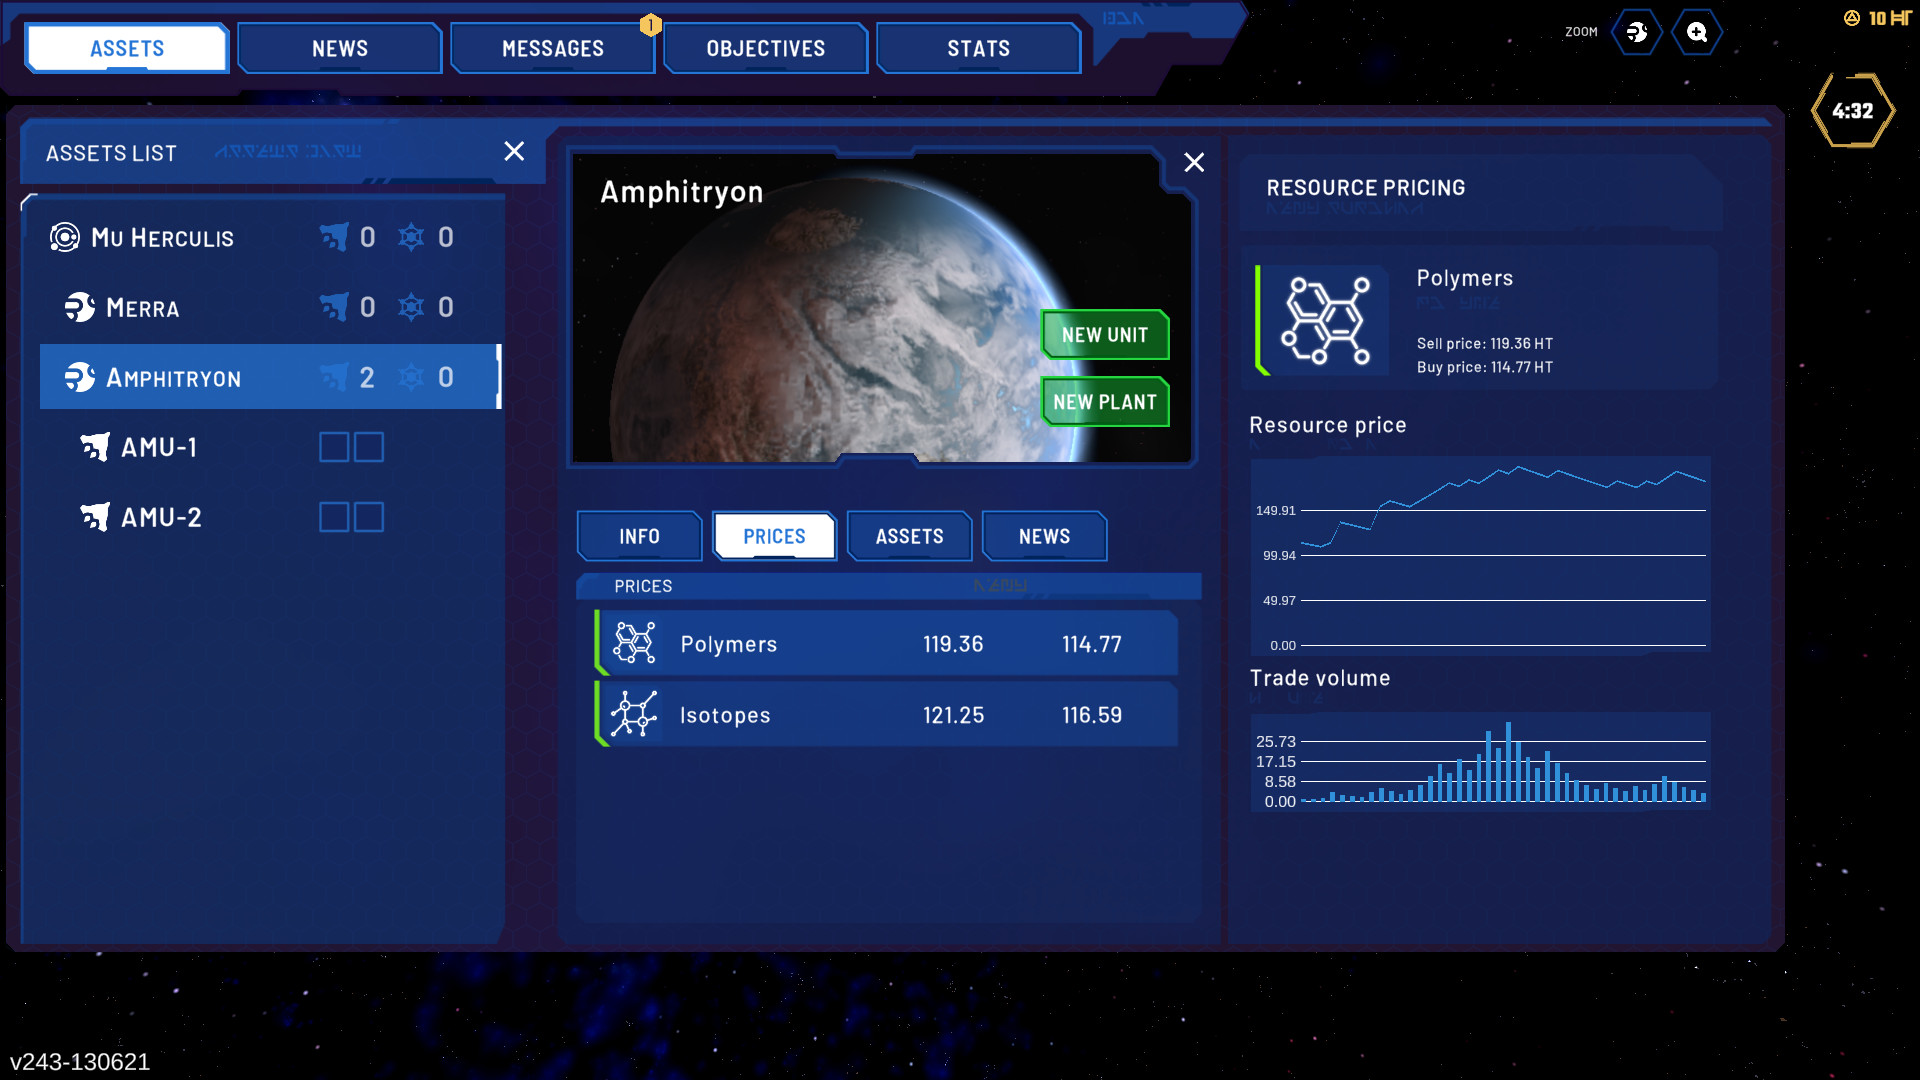Image resolution: width=1920 pixels, height=1080 pixels.
Task: Click the Polymers icon in prices list
Action: click(x=634, y=643)
